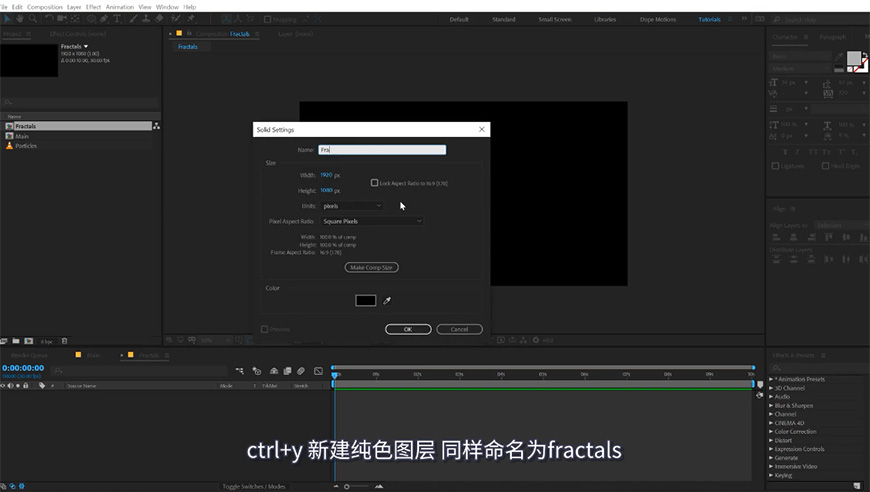The image size is (870, 492).
Task: Expand the Blur & Sharpen category
Action: [771, 405]
